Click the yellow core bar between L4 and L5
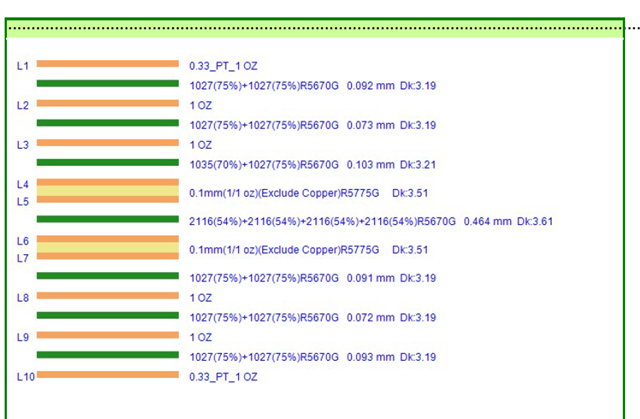640x419 pixels. pyautogui.click(x=108, y=191)
